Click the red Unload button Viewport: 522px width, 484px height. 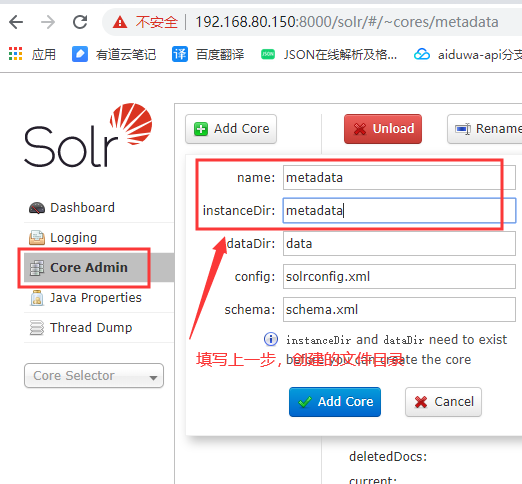(383, 129)
